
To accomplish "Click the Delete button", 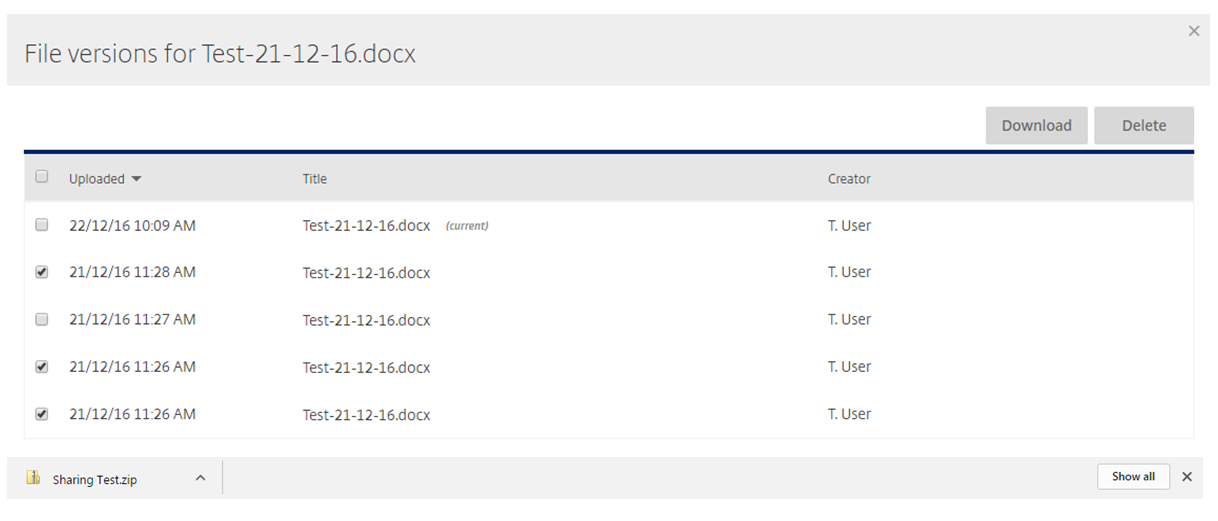I will coord(1143,125).
